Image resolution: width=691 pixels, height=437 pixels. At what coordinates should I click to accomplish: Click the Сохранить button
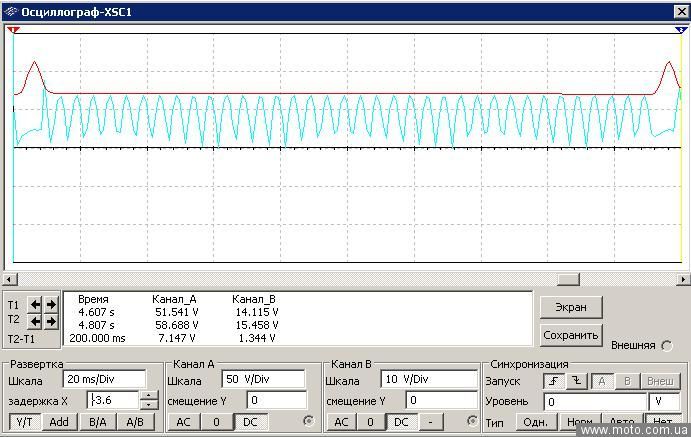pos(571,335)
